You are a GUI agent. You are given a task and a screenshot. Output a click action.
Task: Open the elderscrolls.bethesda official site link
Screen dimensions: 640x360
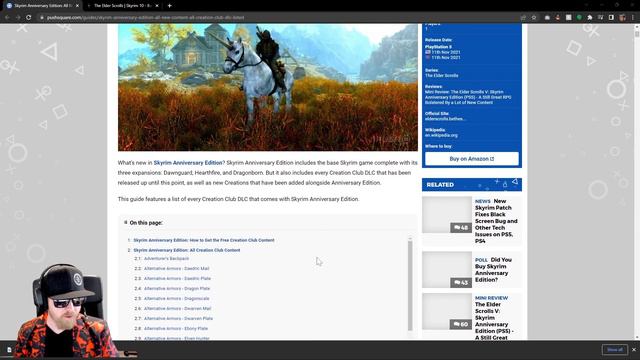coord(444,119)
